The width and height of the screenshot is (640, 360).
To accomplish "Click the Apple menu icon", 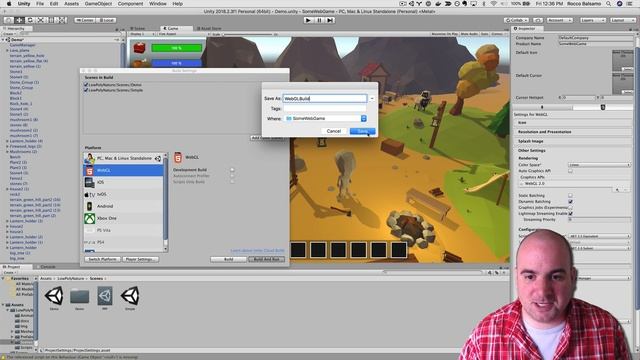I will [9, 4].
